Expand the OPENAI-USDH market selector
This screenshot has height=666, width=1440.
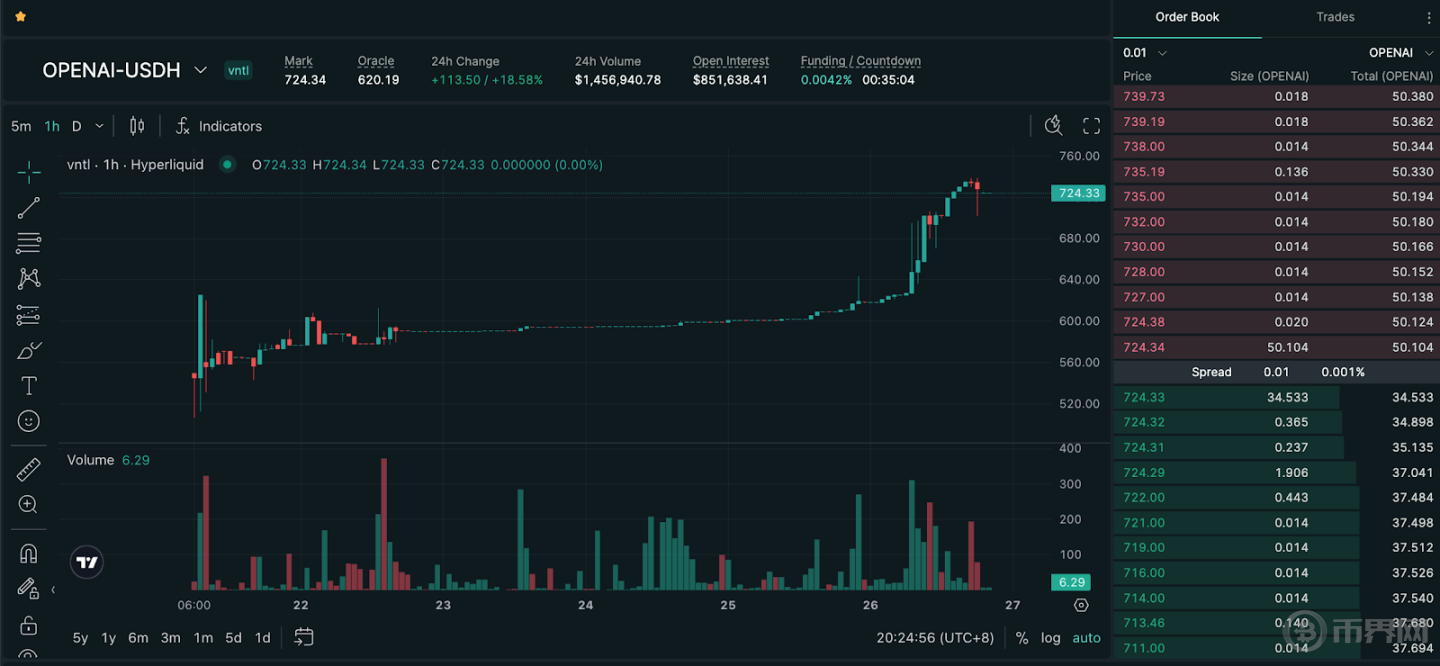(x=200, y=70)
